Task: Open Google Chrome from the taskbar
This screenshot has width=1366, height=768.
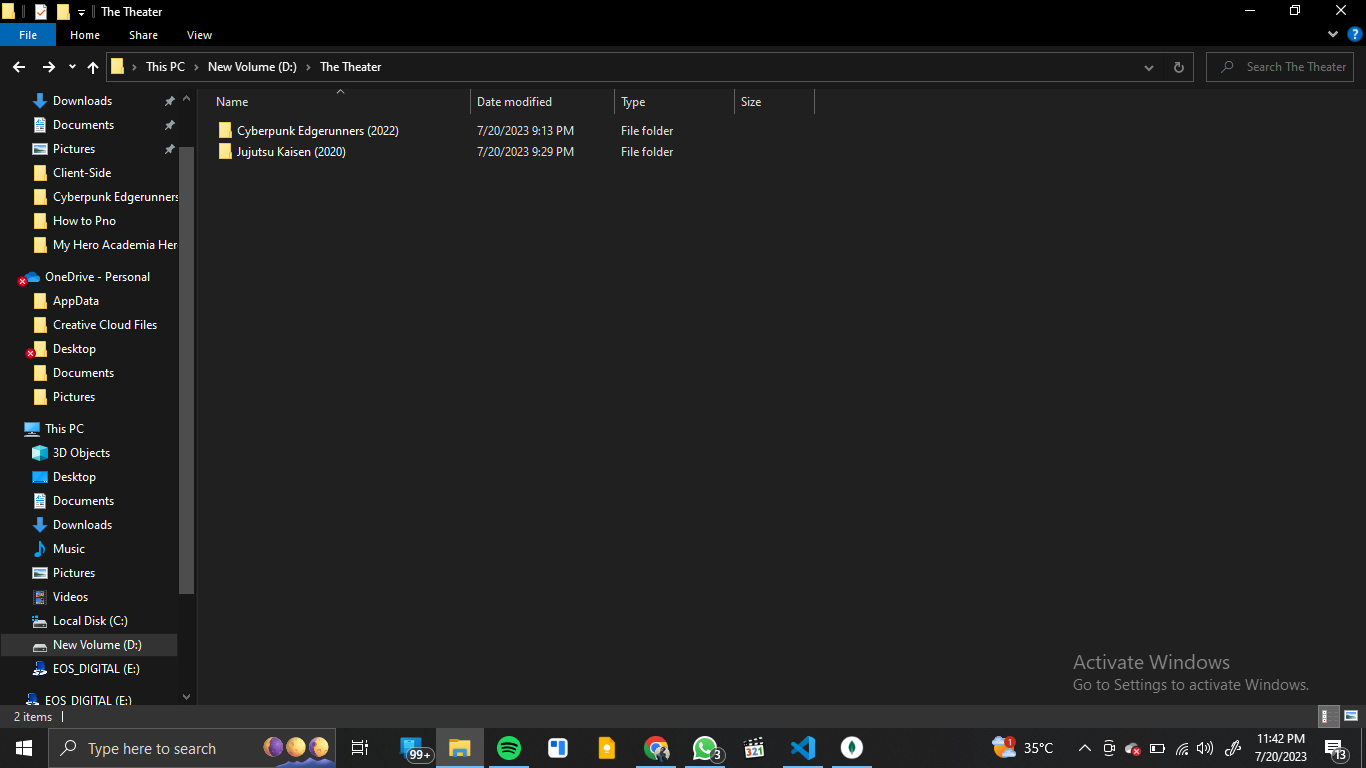Action: coord(656,748)
